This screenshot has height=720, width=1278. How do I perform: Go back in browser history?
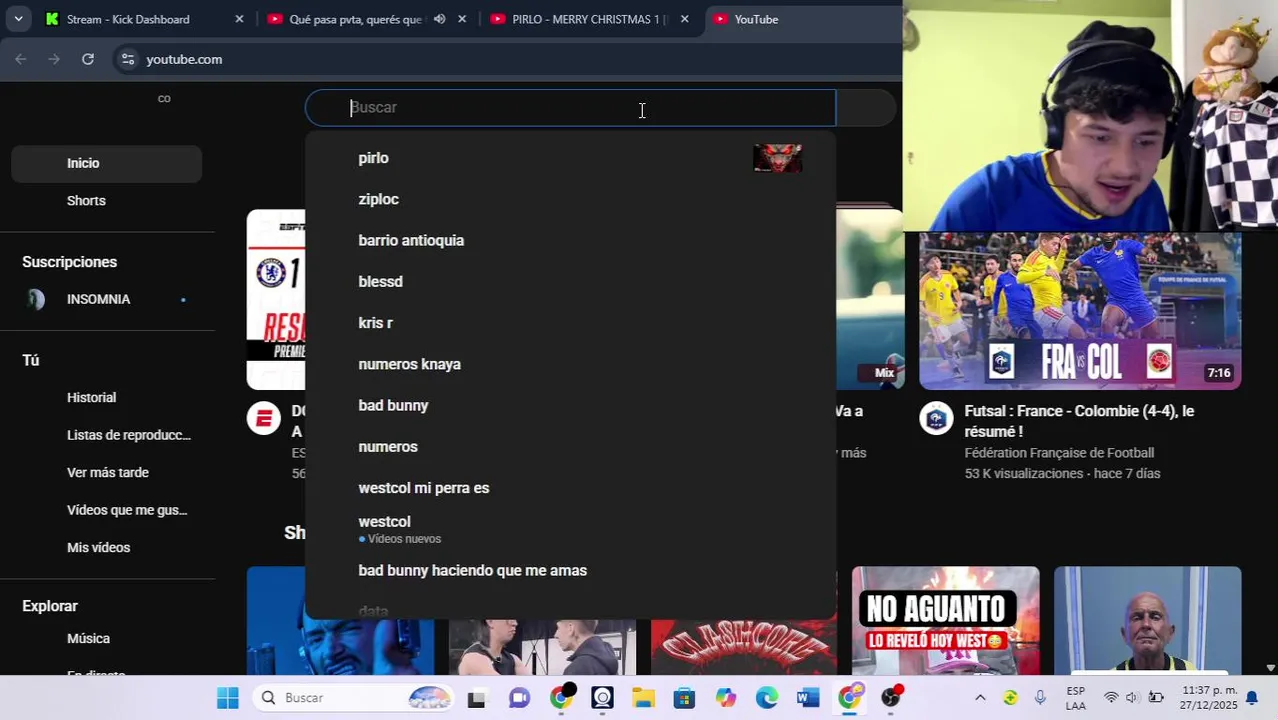21,59
